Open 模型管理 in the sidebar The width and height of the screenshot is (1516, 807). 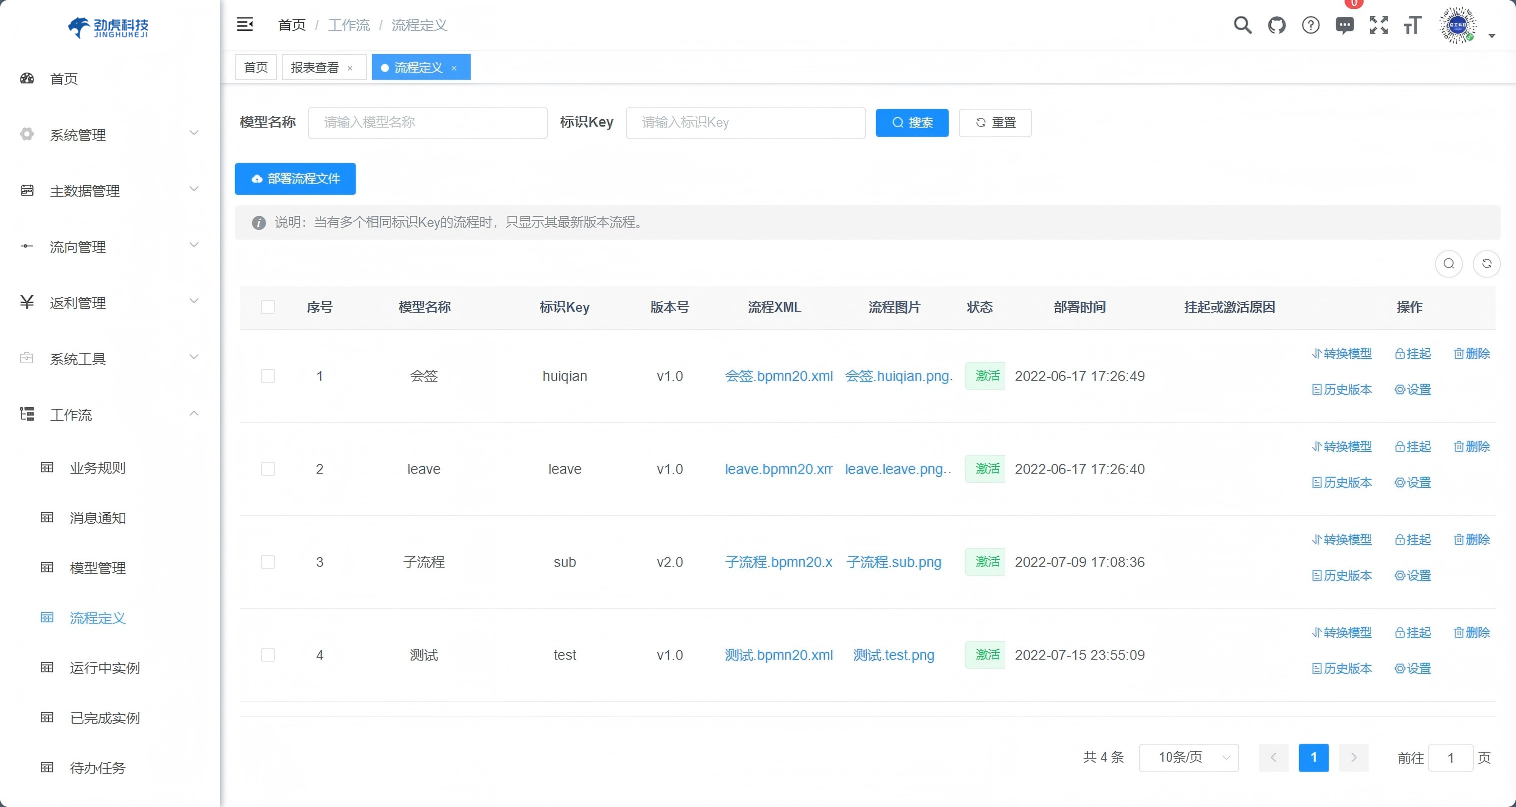[x=98, y=568]
